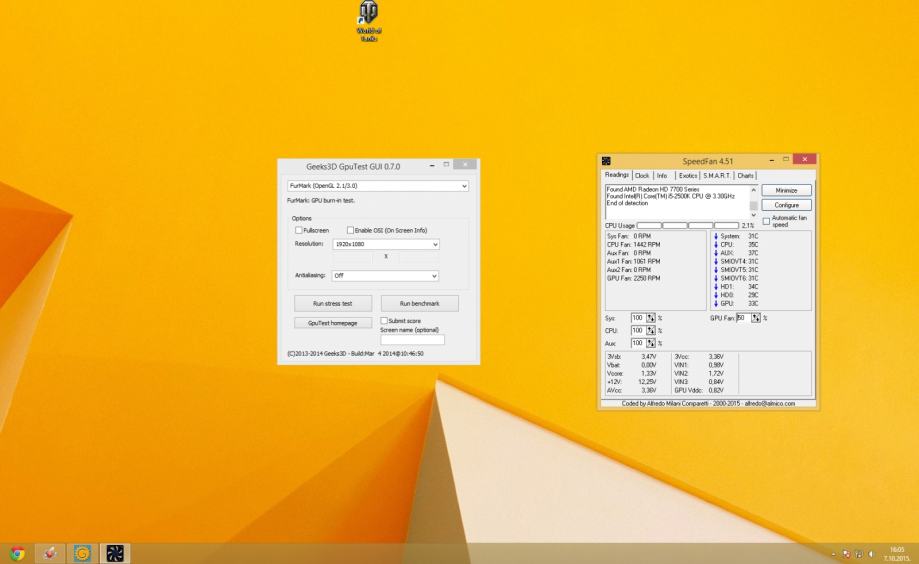Screen dimensions: 919x564
Task: Enable the Fullscreen checkbox
Action: click(298, 230)
